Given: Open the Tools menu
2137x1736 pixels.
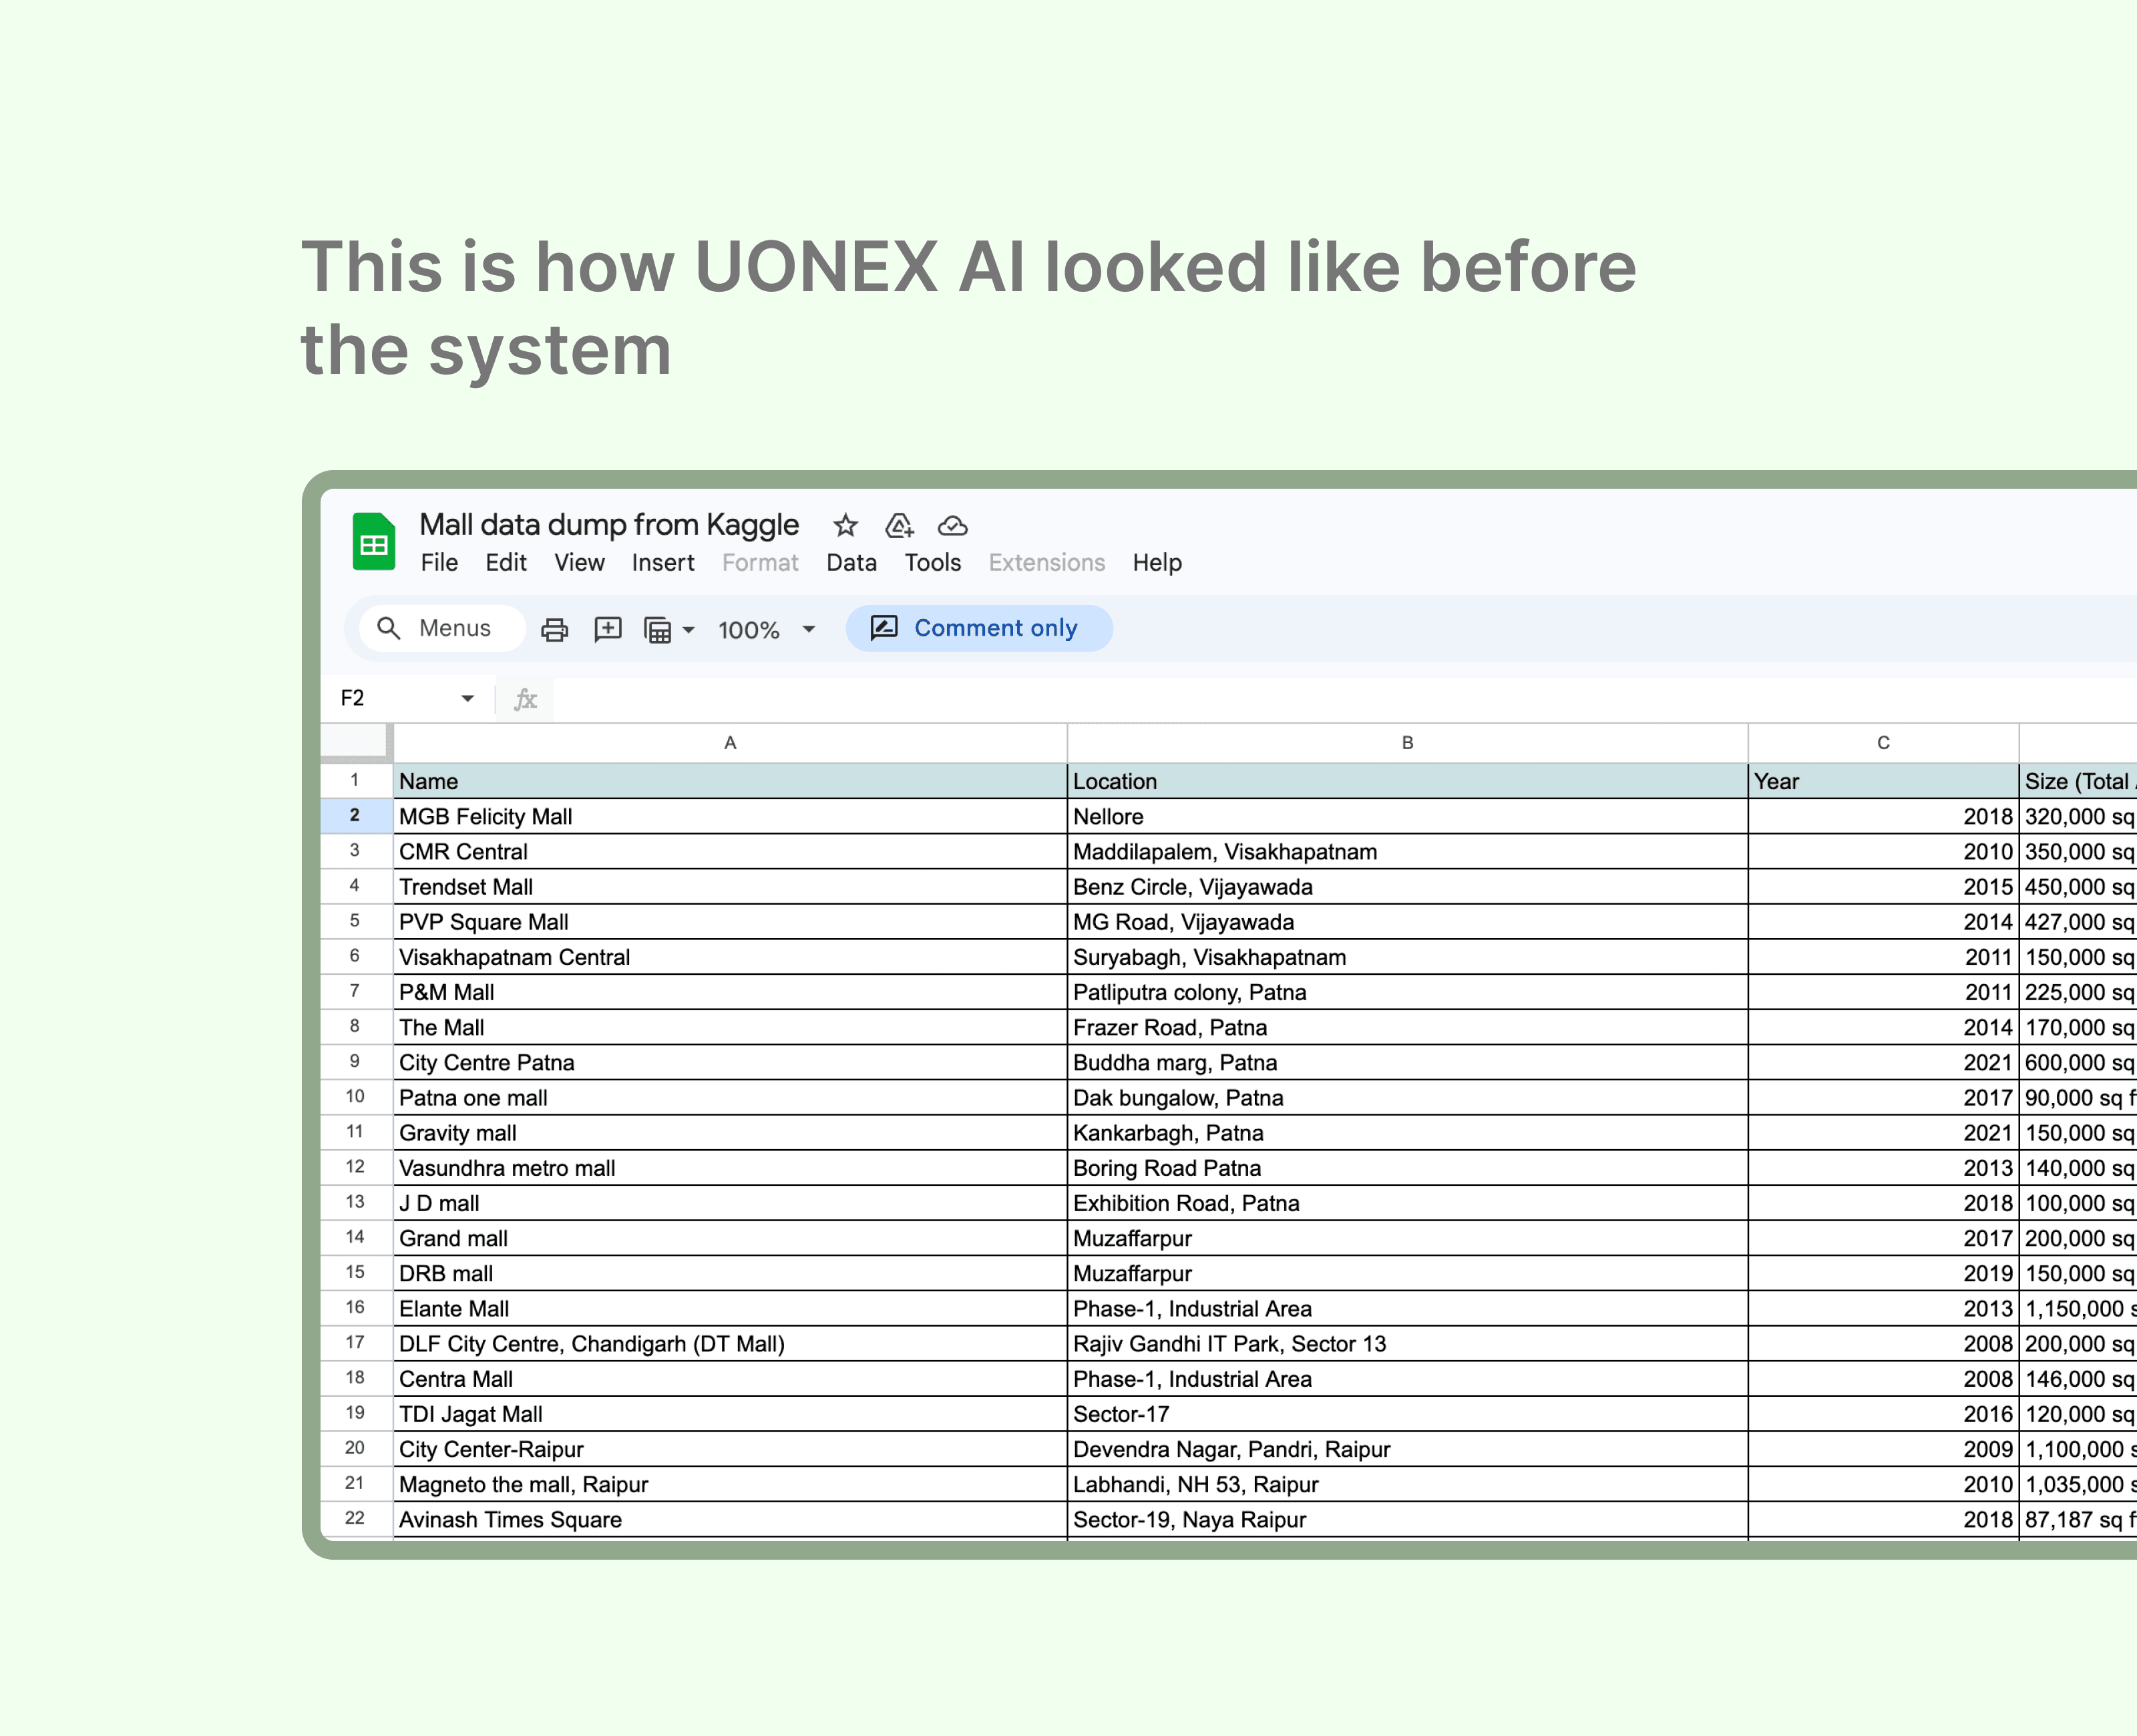Looking at the screenshot, I should point(932,563).
